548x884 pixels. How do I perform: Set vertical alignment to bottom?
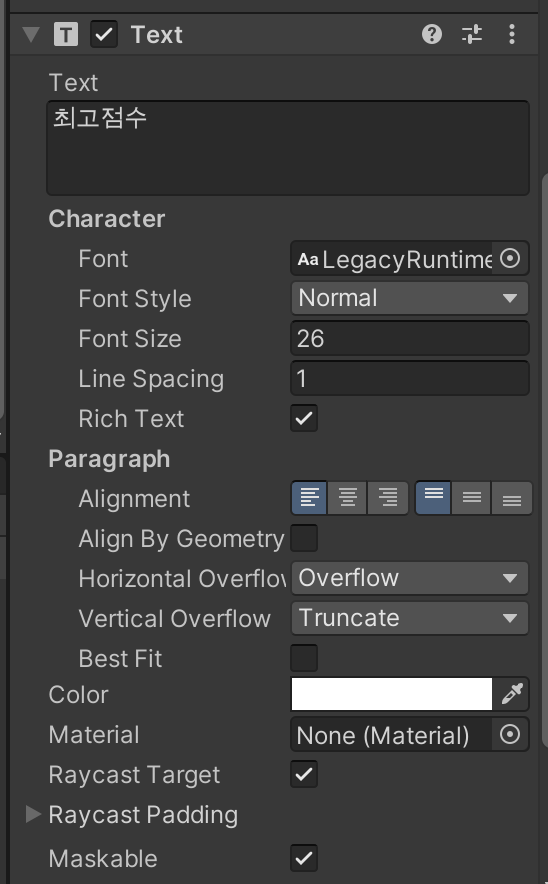coord(512,498)
